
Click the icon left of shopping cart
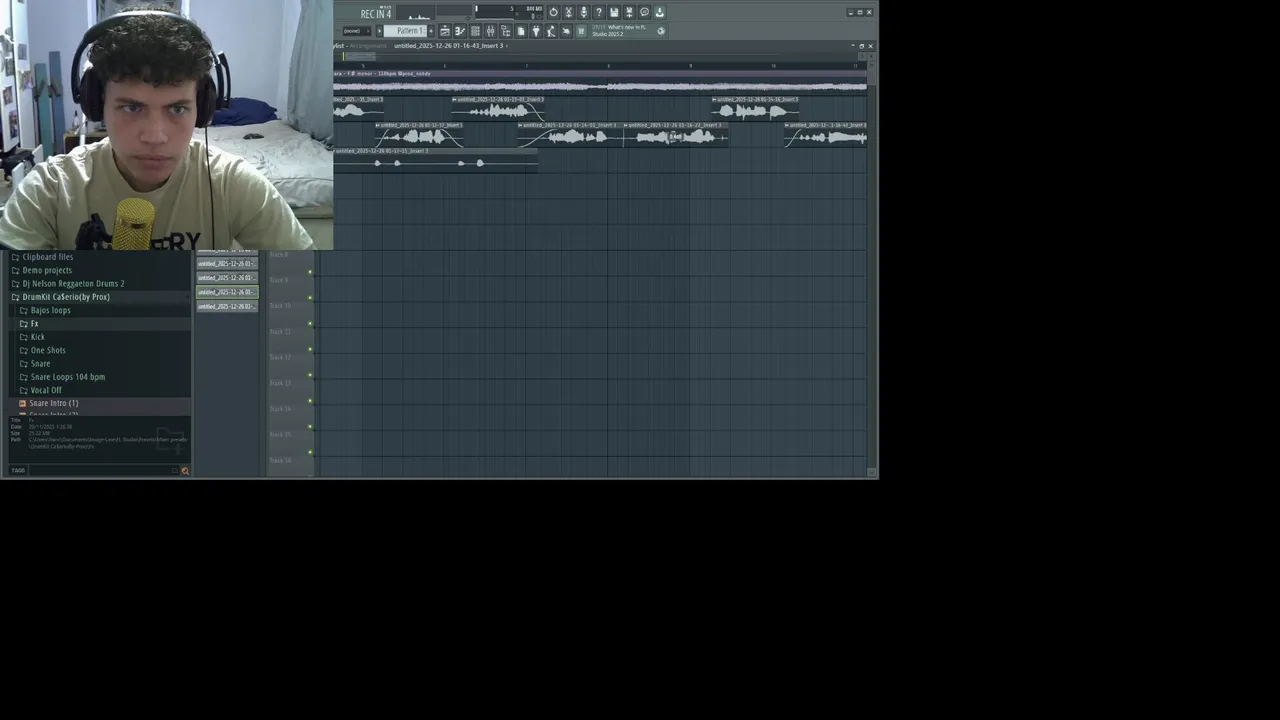(566, 31)
